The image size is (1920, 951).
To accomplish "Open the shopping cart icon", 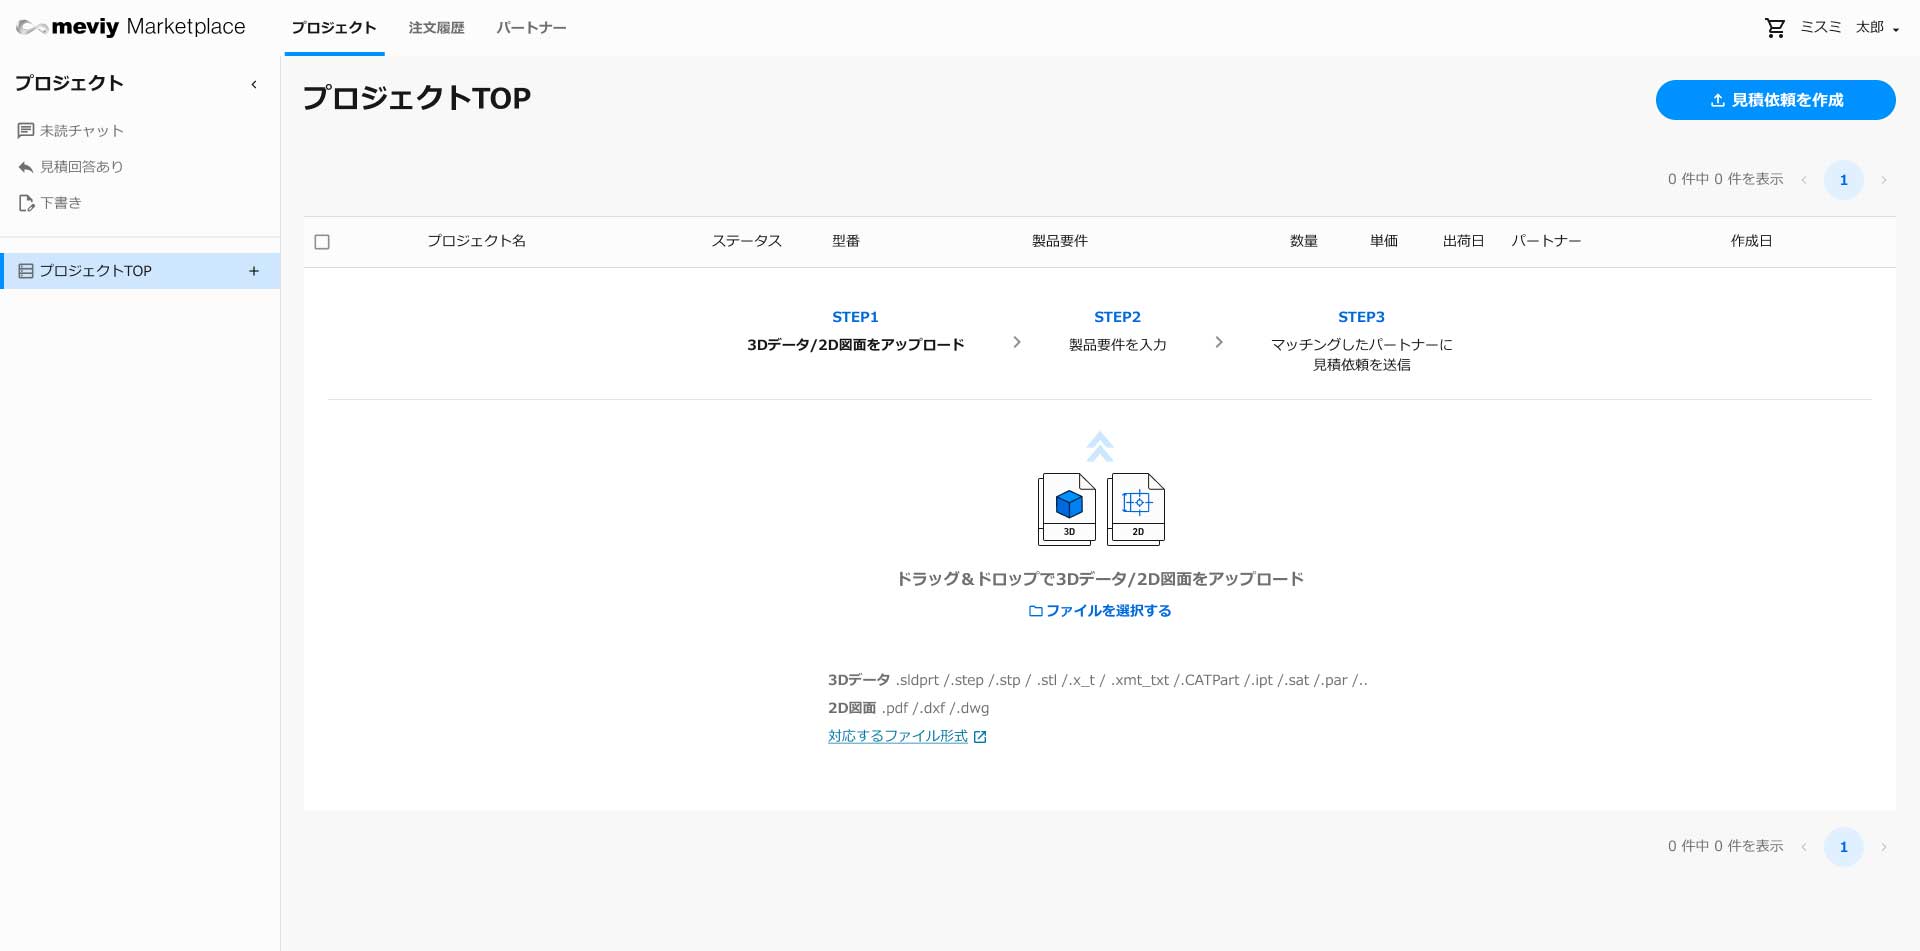I will tap(1775, 28).
